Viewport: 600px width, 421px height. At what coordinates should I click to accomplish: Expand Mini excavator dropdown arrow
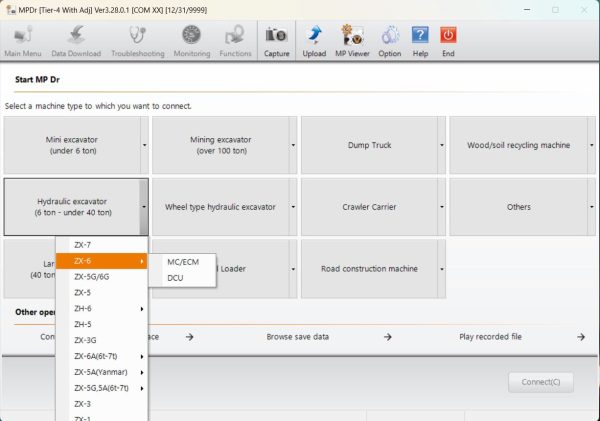click(144, 145)
